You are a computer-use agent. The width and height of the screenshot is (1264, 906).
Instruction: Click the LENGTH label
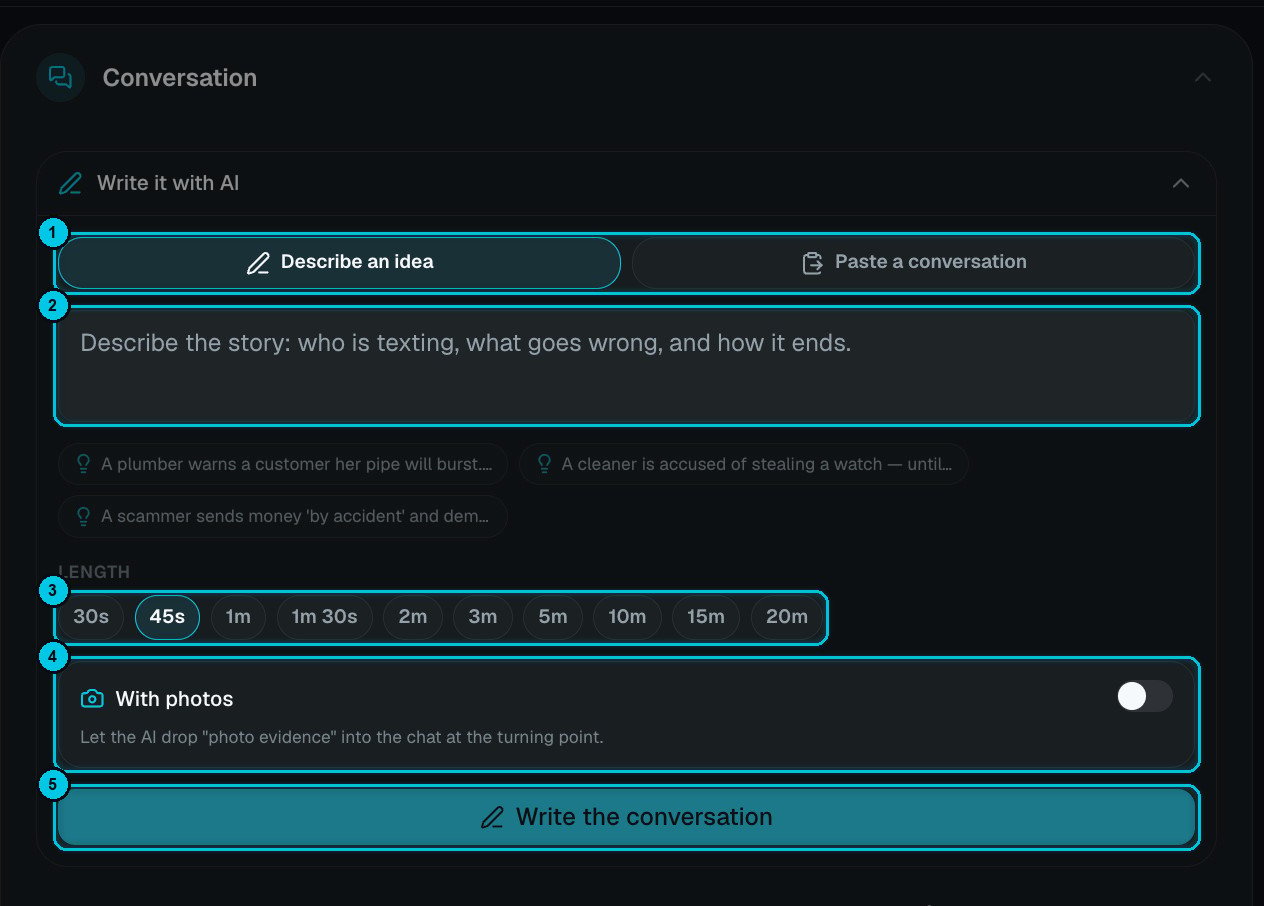coord(94,572)
